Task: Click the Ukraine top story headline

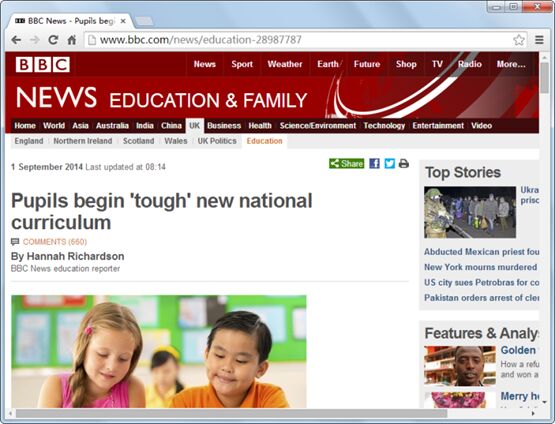Action: click(530, 195)
